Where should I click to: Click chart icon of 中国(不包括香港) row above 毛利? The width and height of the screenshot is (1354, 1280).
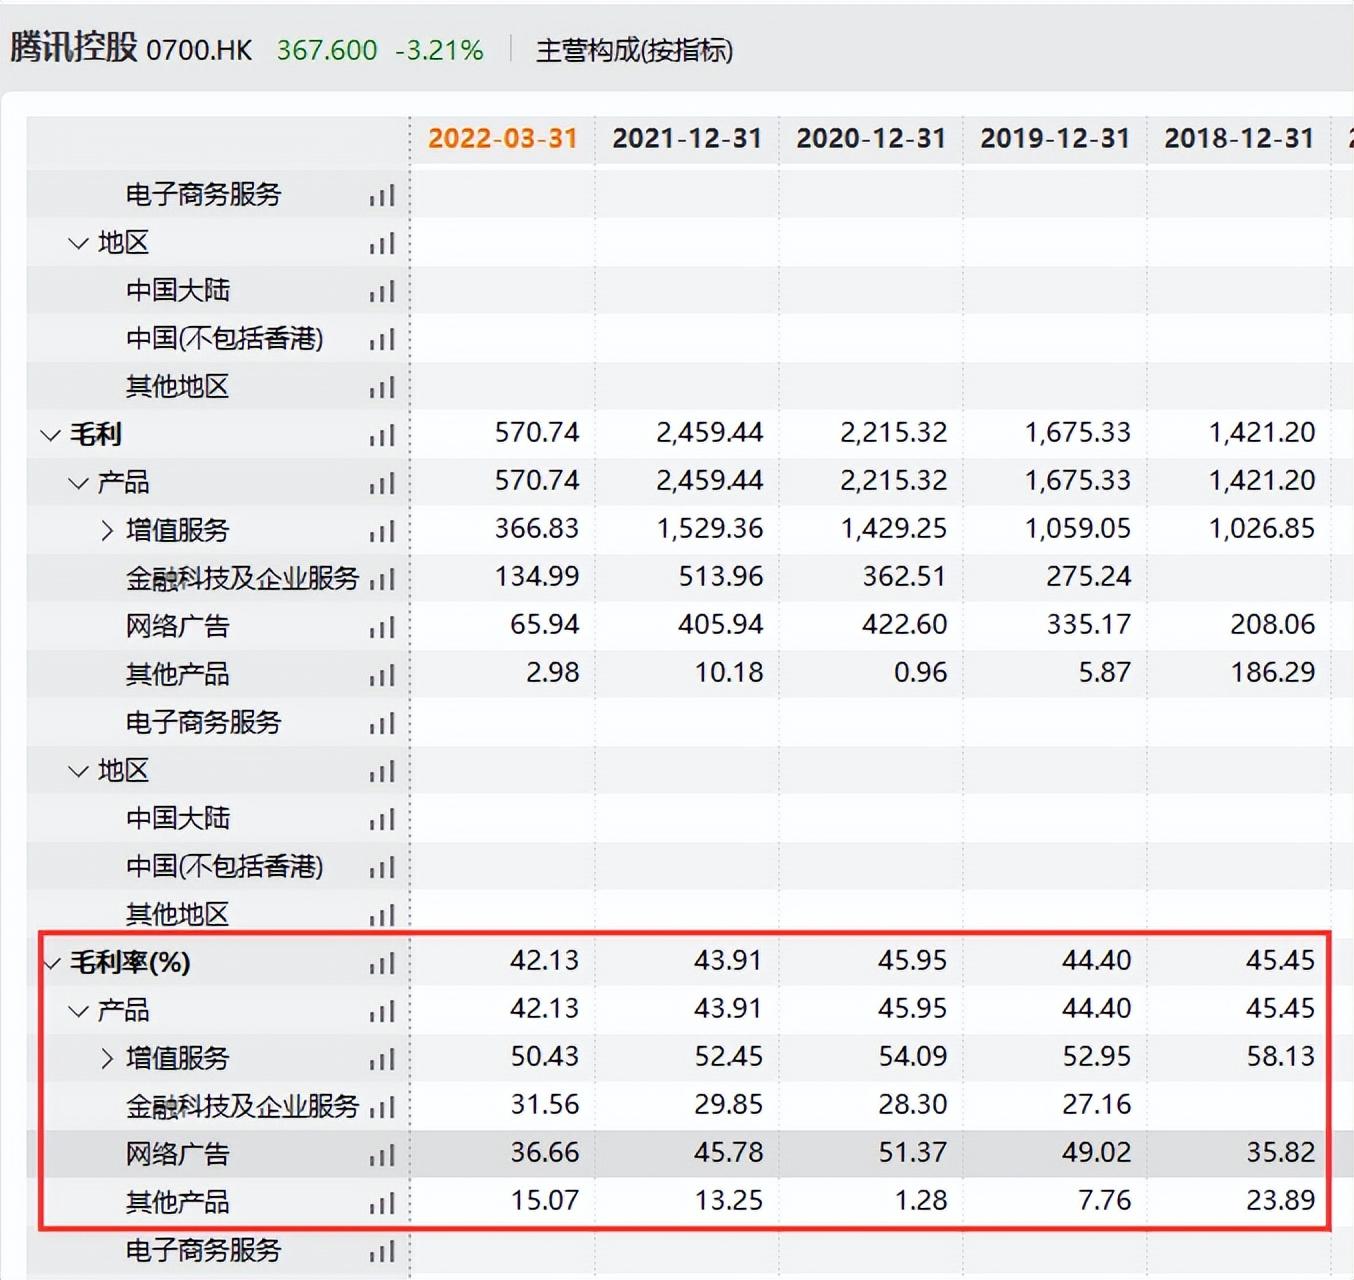[x=382, y=339]
